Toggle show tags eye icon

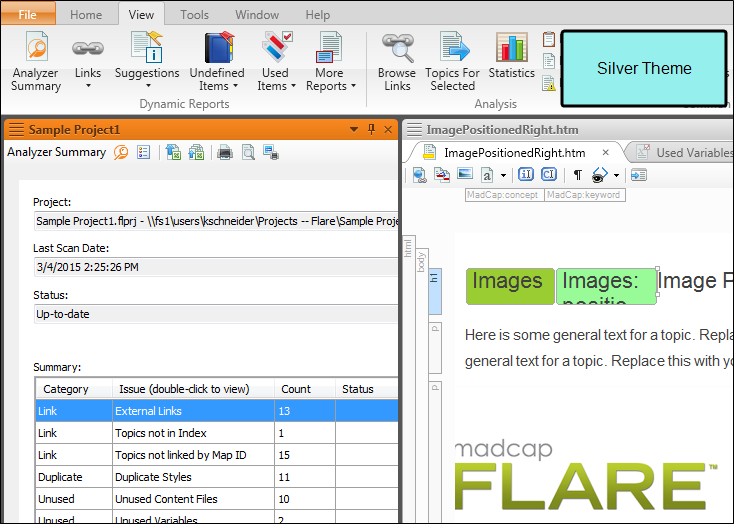point(600,175)
